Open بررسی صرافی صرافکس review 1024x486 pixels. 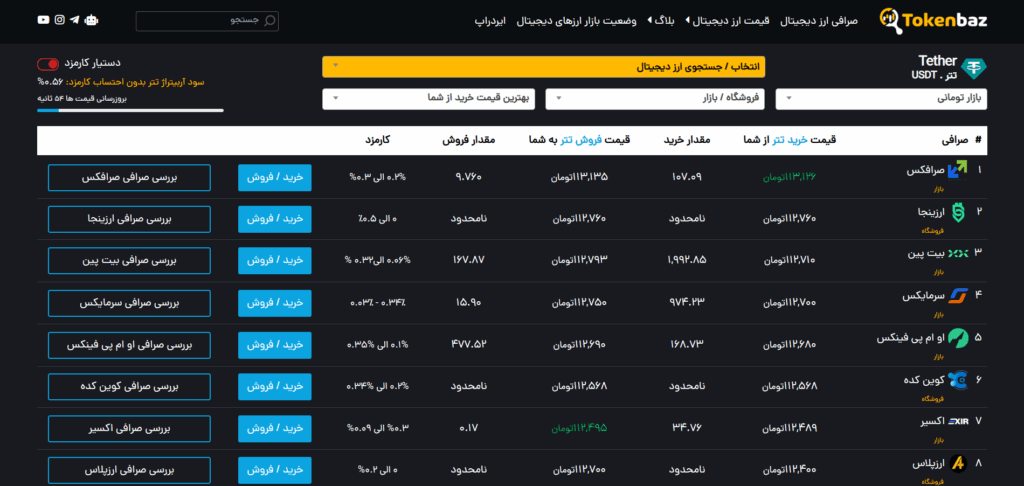click(x=129, y=178)
